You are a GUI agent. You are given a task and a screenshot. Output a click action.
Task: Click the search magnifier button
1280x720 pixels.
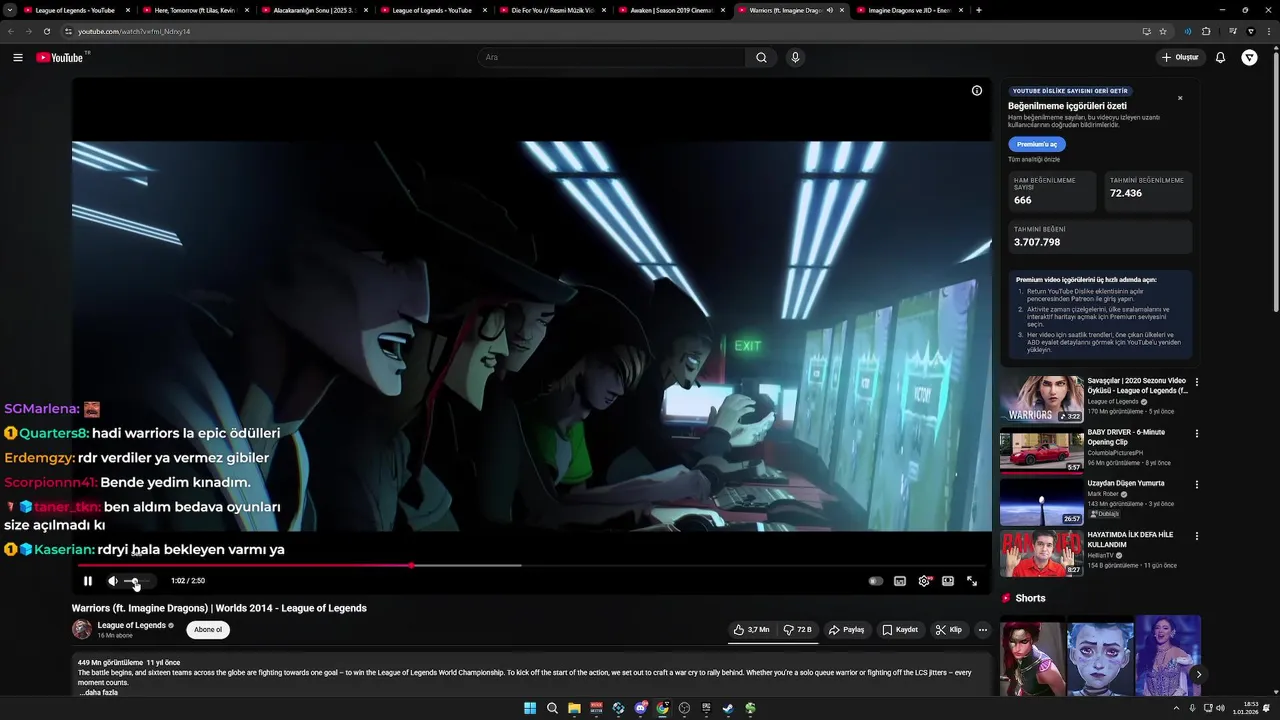click(x=761, y=58)
